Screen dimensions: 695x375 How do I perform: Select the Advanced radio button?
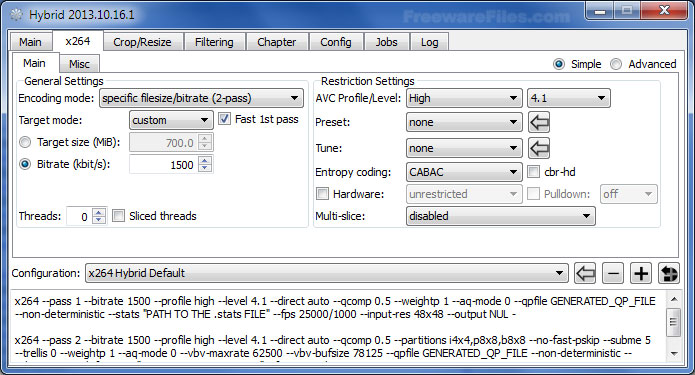click(x=616, y=64)
